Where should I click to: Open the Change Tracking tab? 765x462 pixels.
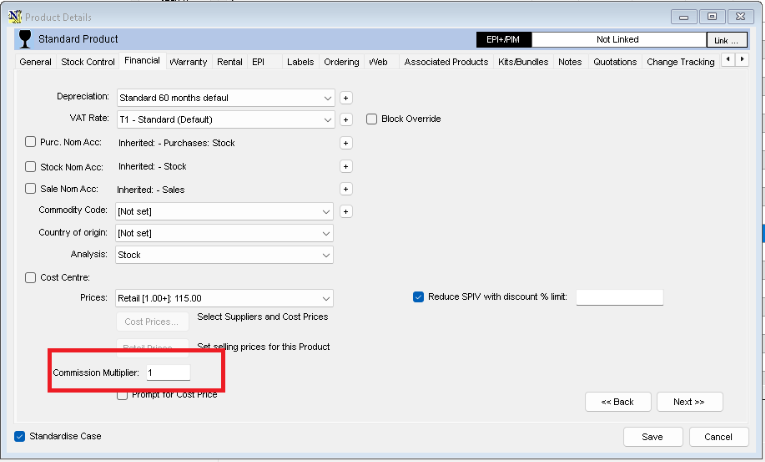click(680, 62)
